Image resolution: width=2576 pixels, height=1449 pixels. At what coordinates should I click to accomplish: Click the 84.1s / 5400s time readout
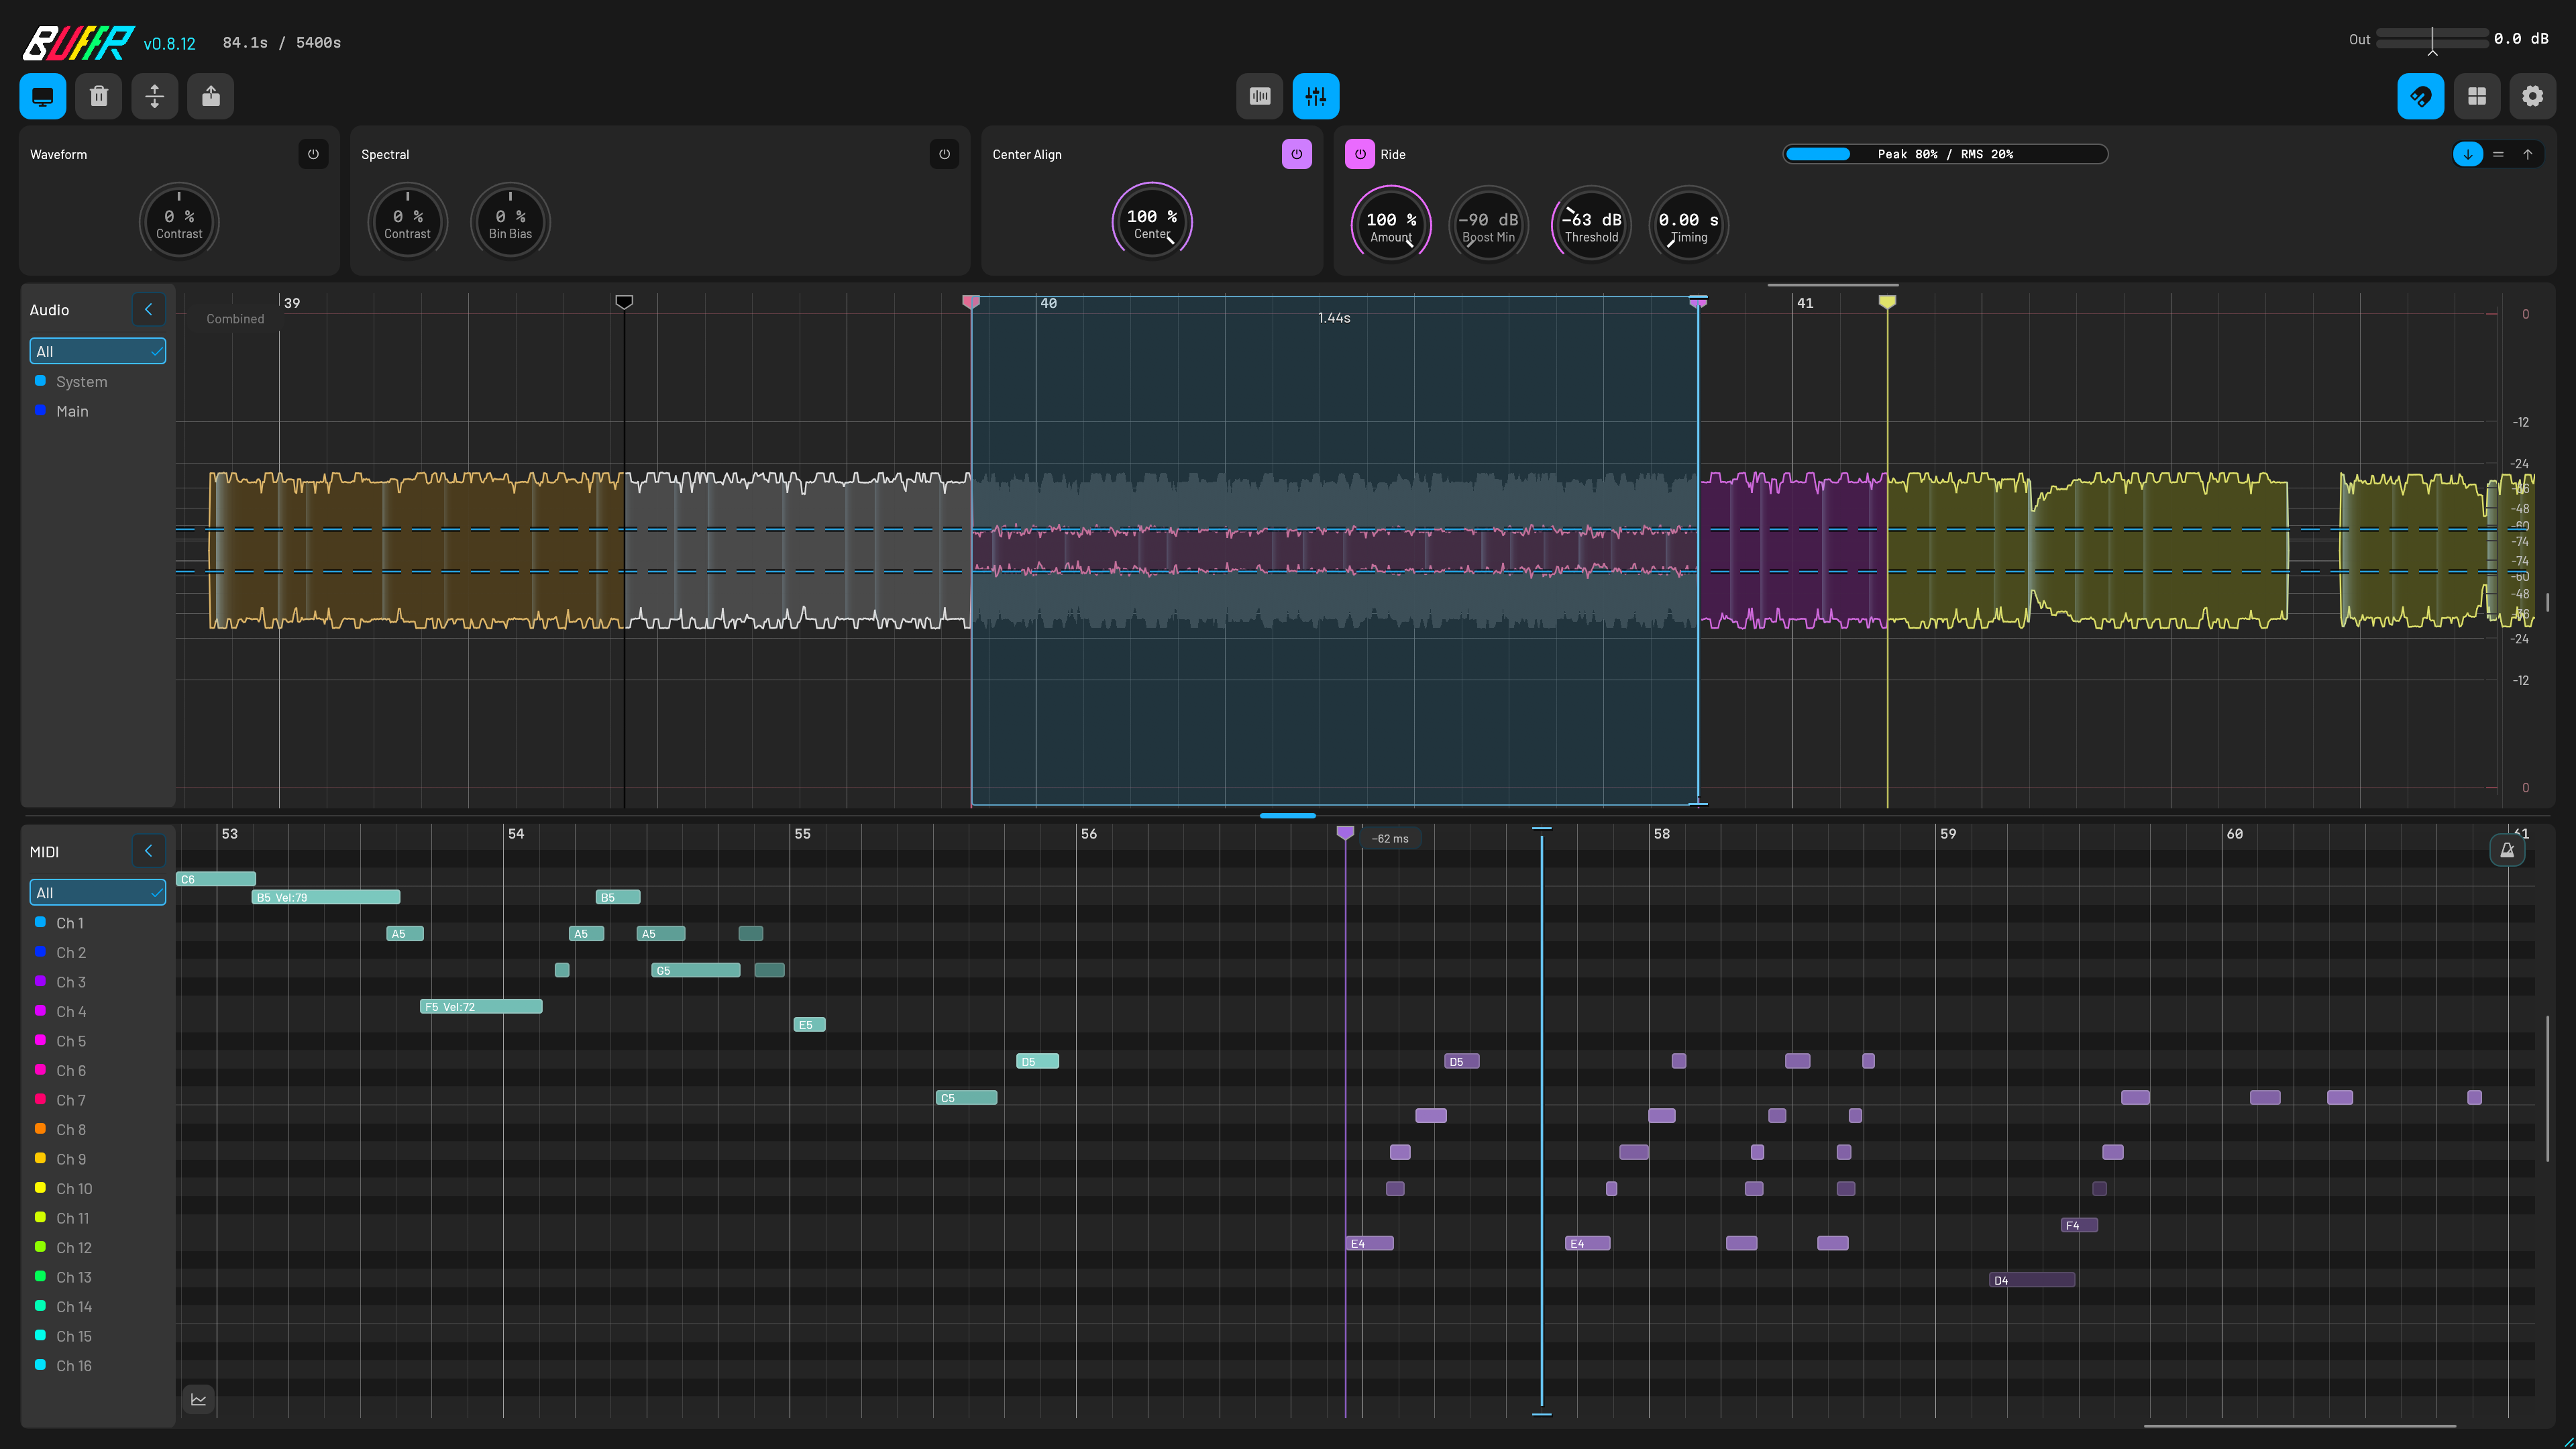(x=281, y=42)
